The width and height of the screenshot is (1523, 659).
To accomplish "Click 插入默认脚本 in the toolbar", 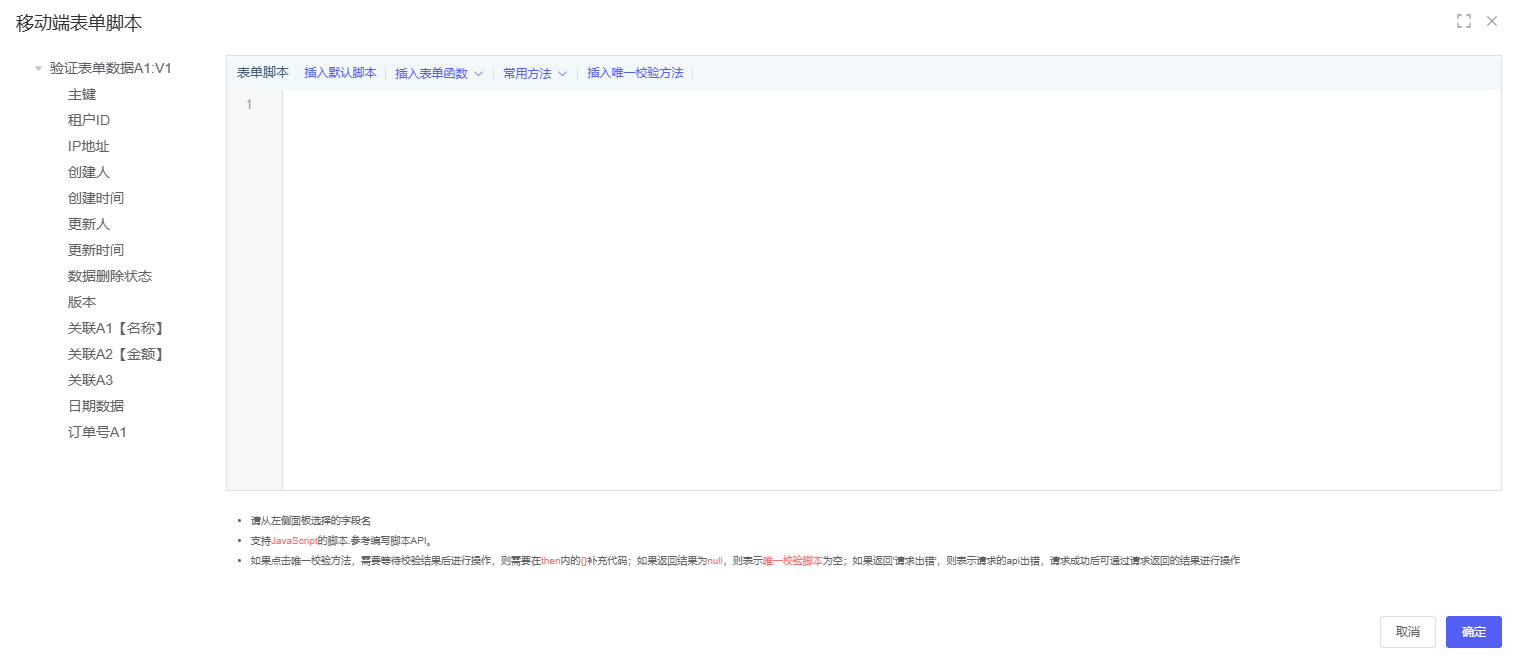I will click(x=340, y=73).
